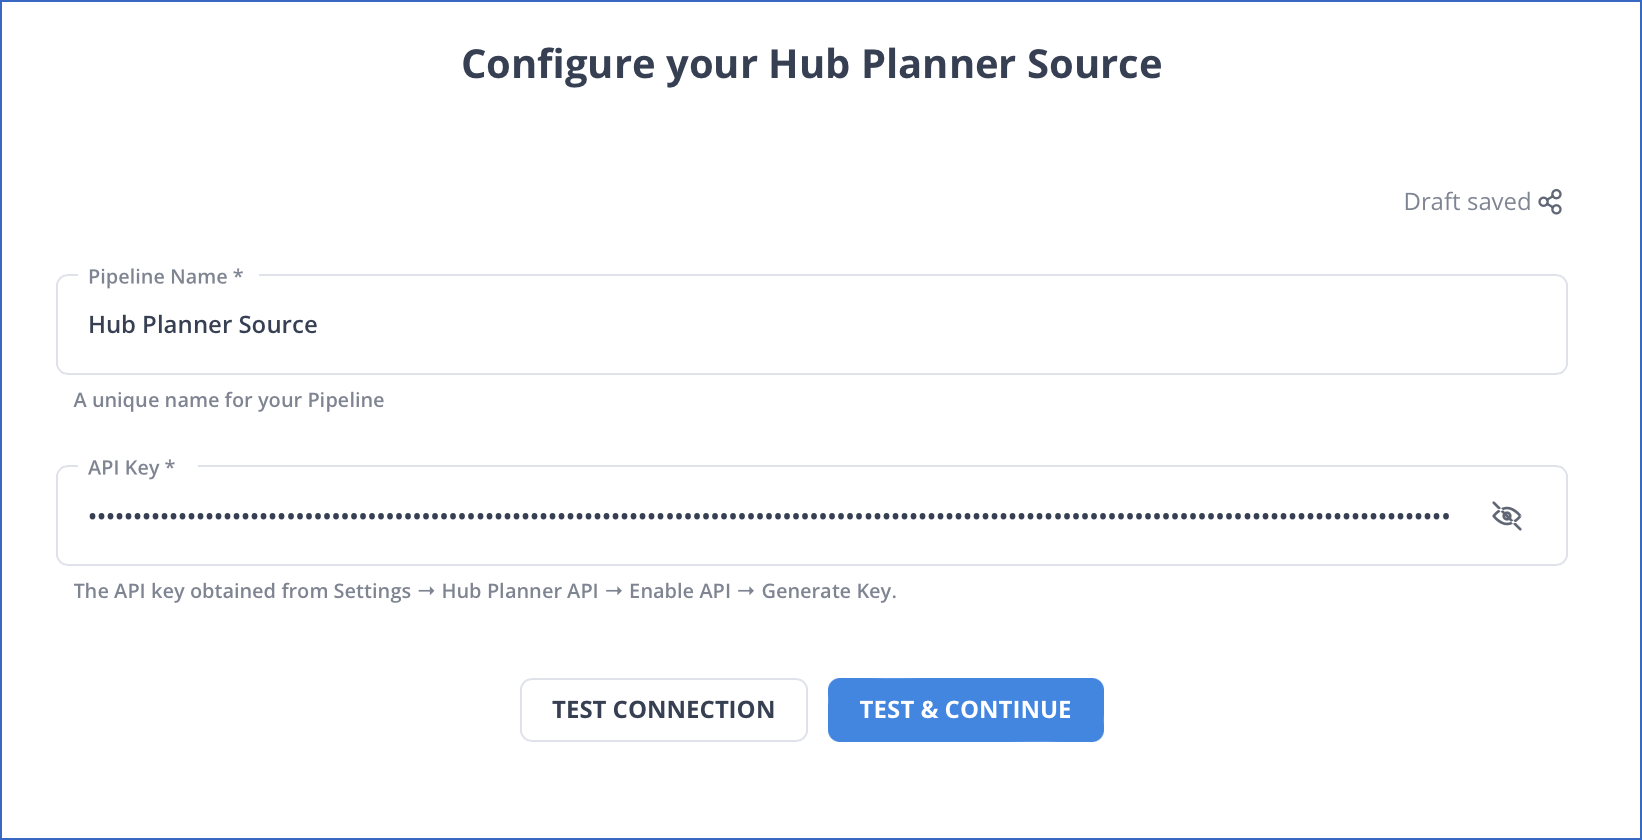
Task: Open the share options via the connected-nodes icon
Action: pos(1551,201)
